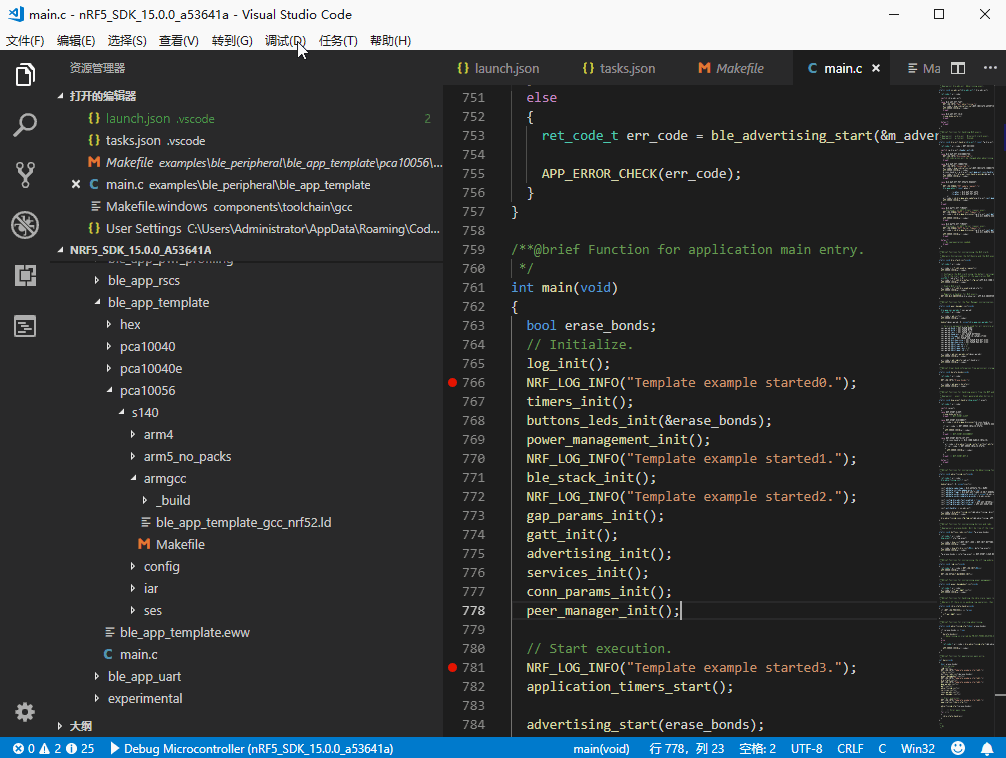Viewport: 1006px width, 758px height.
Task: Collapse the open editors section
Action: (x=60, y=96)
